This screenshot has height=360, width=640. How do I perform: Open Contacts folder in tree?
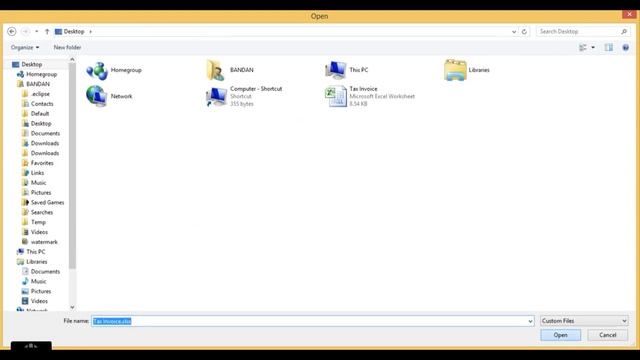click(x=42, y=104)
